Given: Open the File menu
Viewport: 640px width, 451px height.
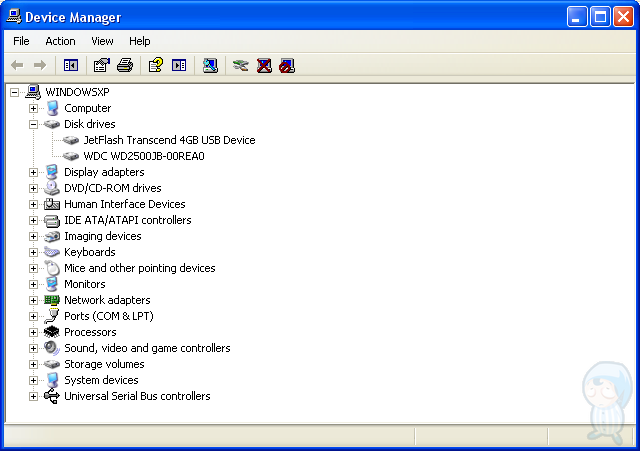Looking at the screenshot, I should [x=21, y=41].
